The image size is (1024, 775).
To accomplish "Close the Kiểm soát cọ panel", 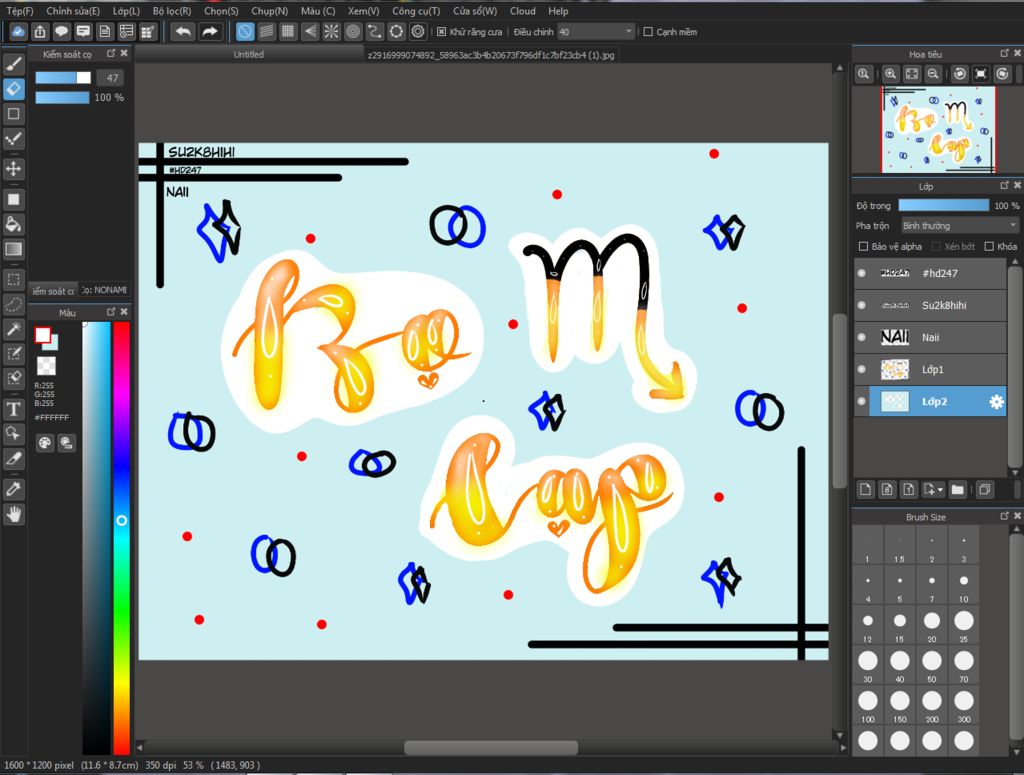I will click(124, 53).
